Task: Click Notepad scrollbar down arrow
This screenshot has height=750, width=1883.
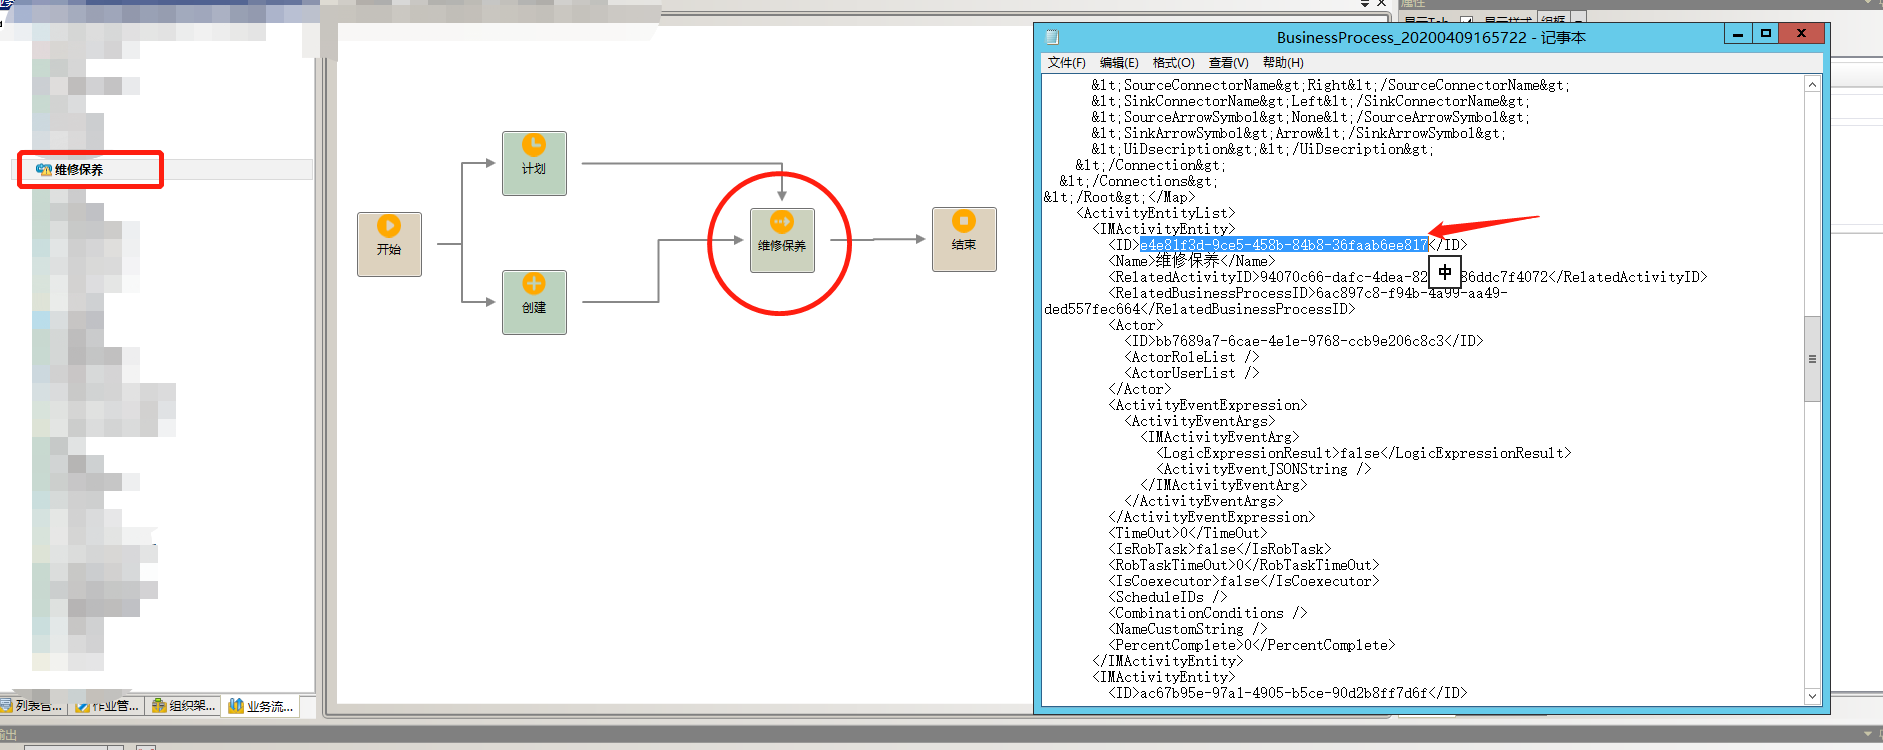Action: coord(1812,696)
